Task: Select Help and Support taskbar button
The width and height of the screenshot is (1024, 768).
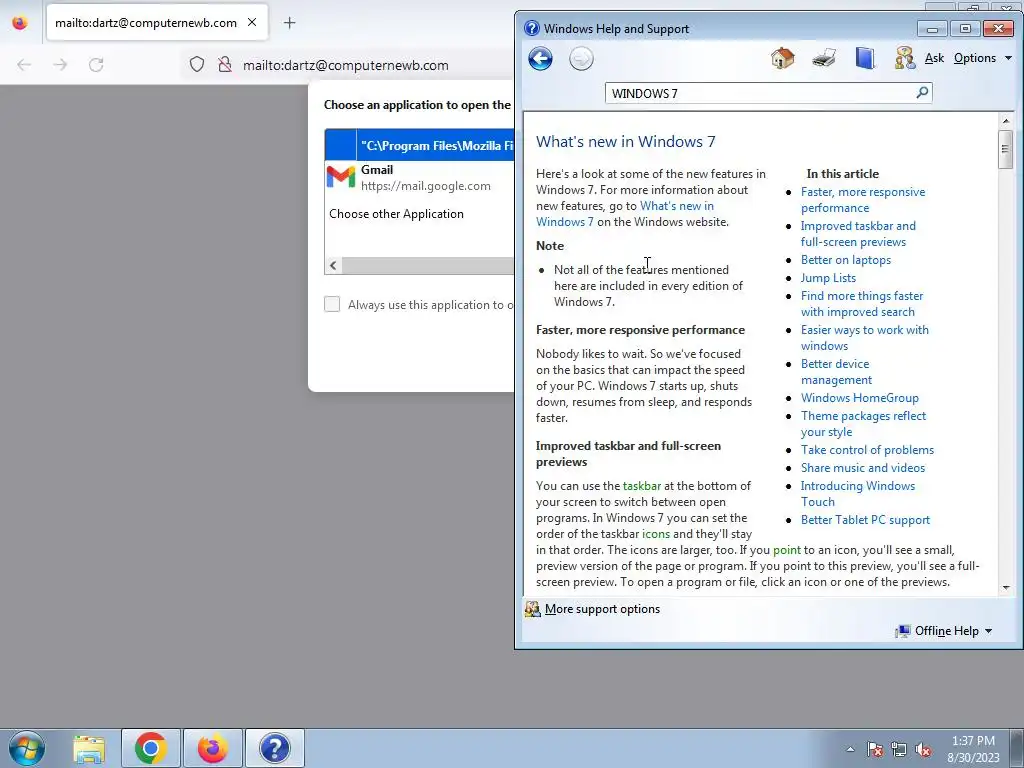Action: (274, 748)
